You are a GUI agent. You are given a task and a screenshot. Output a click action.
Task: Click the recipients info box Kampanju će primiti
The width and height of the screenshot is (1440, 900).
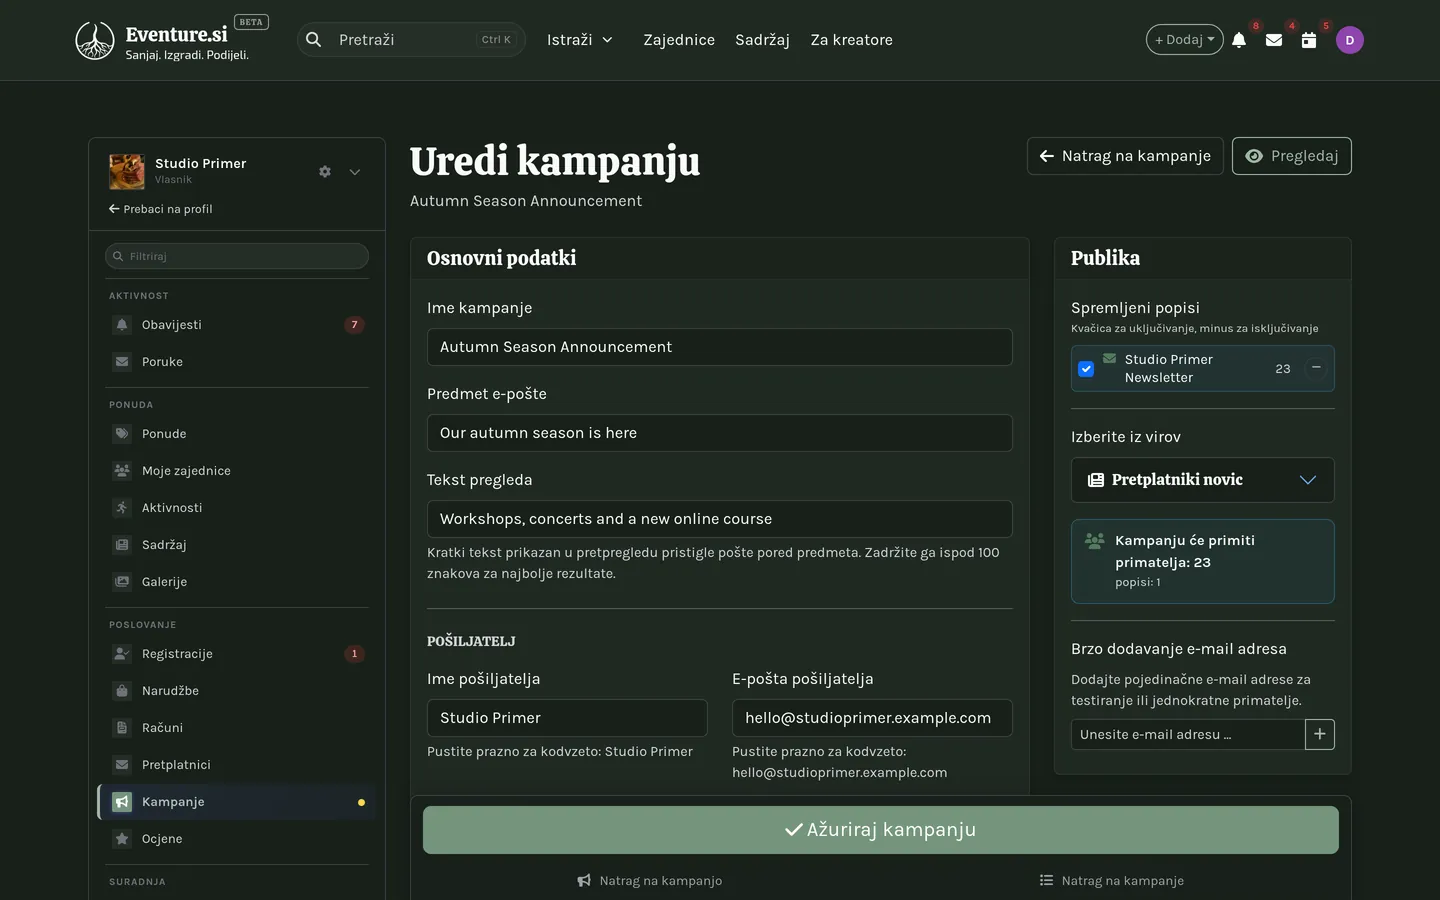coord(1203,561)
